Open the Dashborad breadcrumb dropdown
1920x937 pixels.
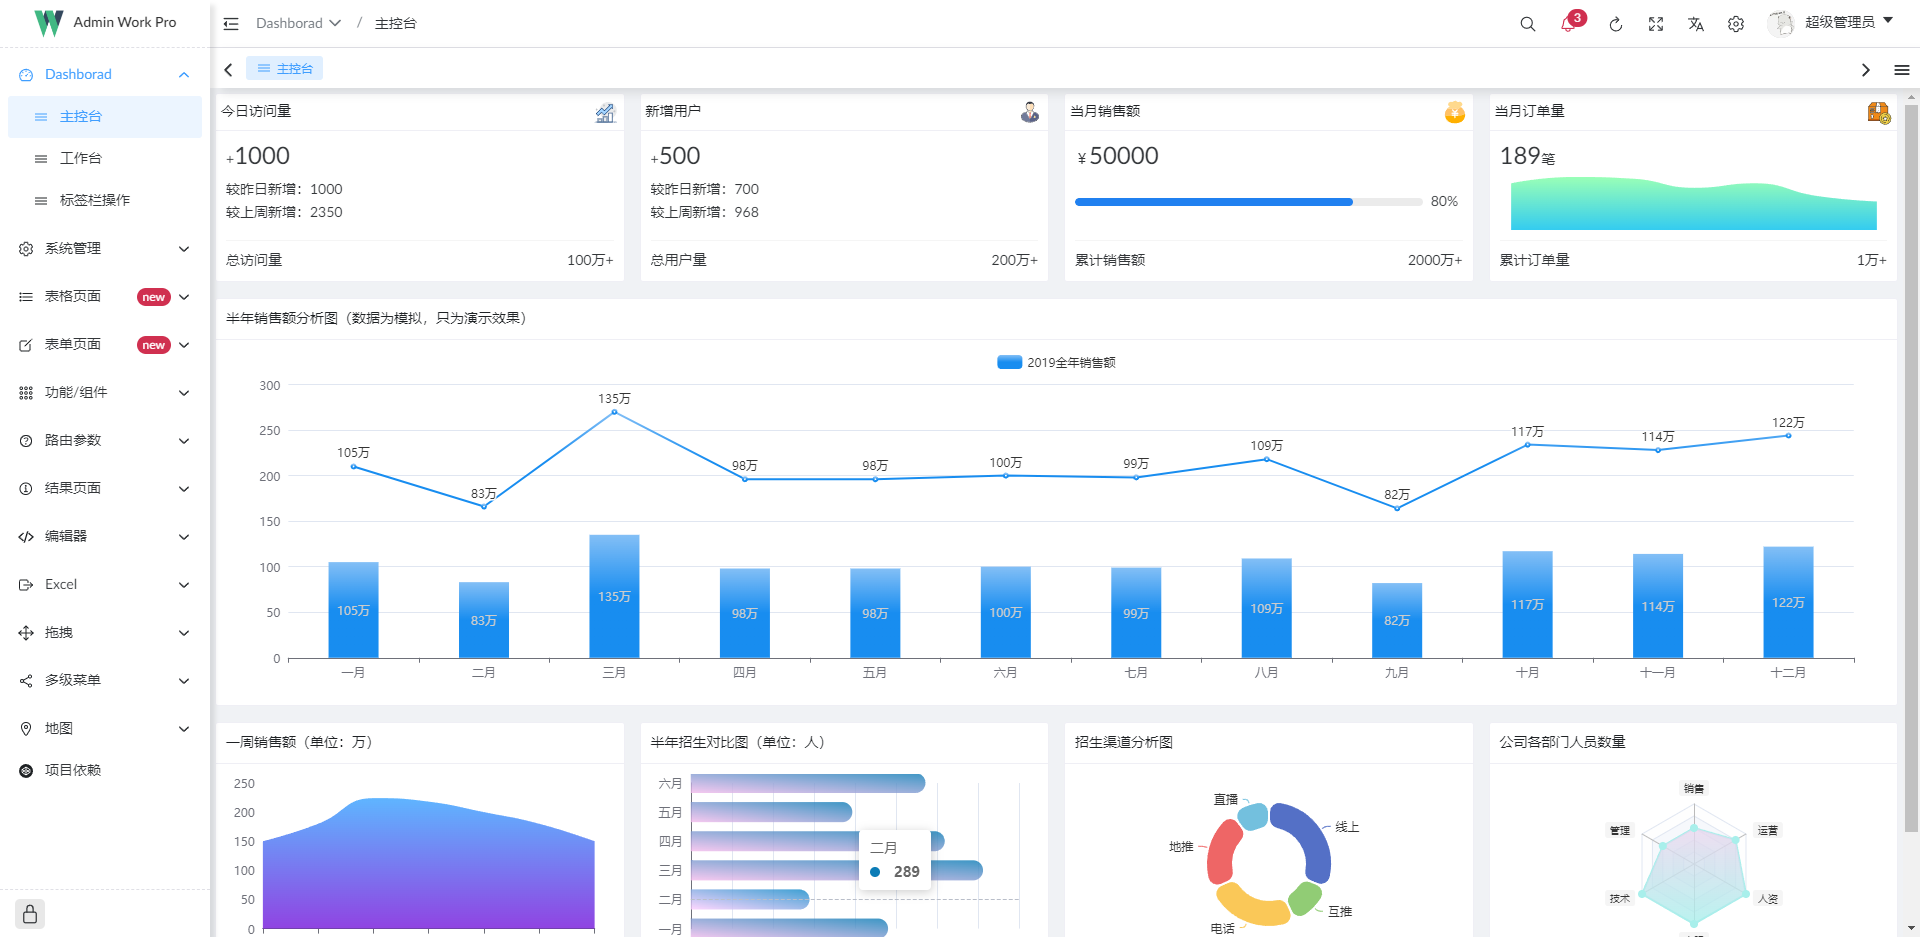[x=297, y=22]
